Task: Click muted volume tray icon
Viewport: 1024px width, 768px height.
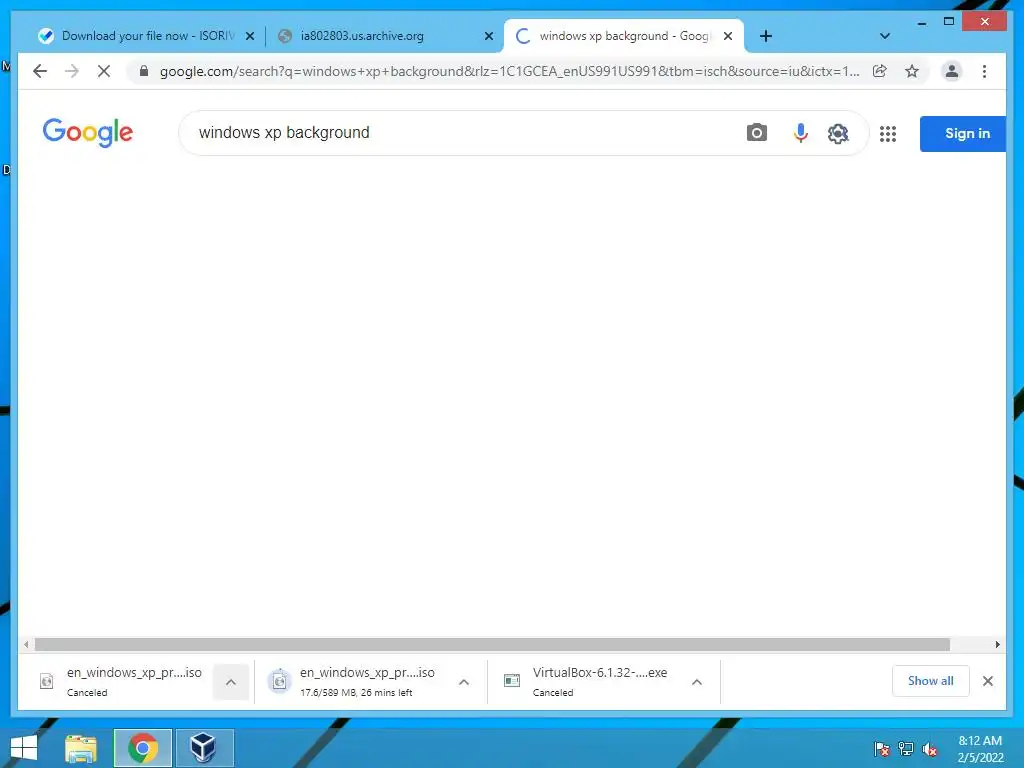Action: point(930,748)
